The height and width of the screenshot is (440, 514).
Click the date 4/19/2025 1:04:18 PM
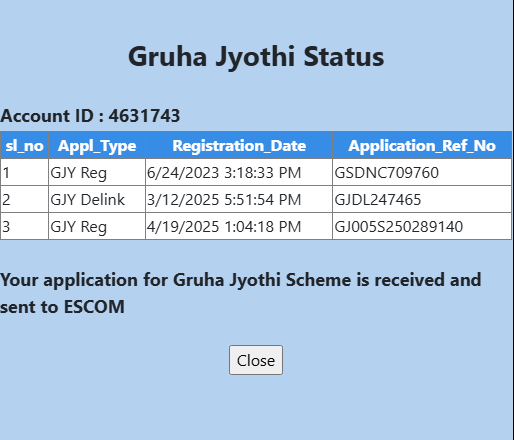(224, 227)
